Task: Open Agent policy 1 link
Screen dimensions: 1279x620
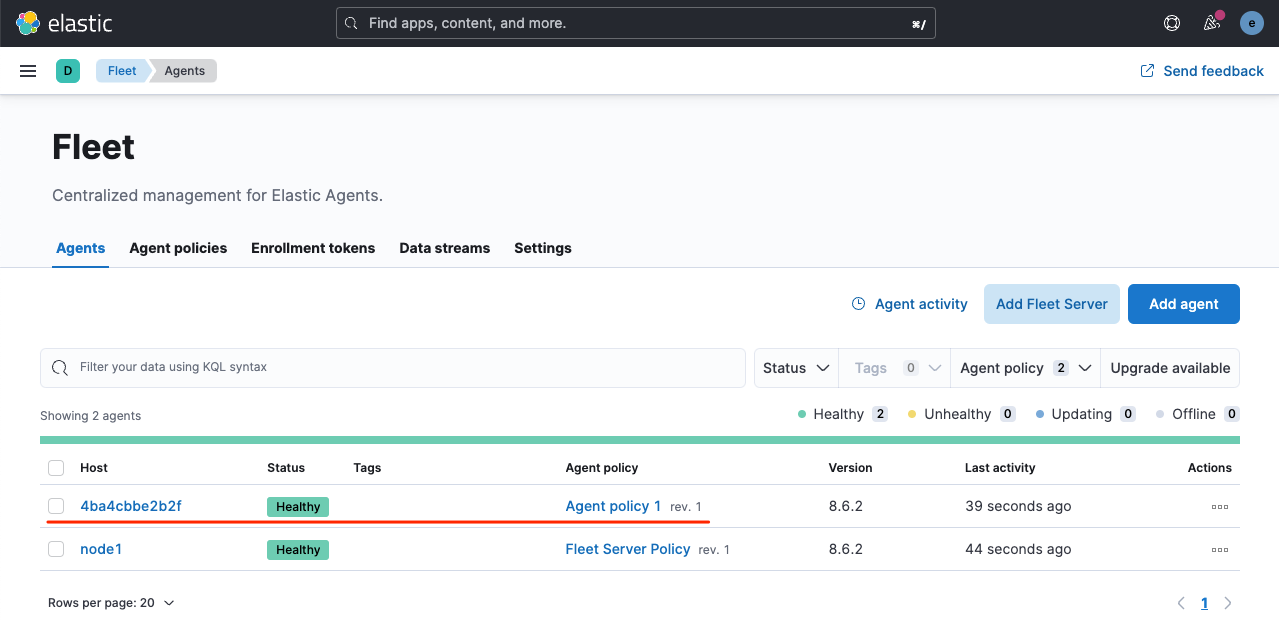Action: (x=613, y=506)
